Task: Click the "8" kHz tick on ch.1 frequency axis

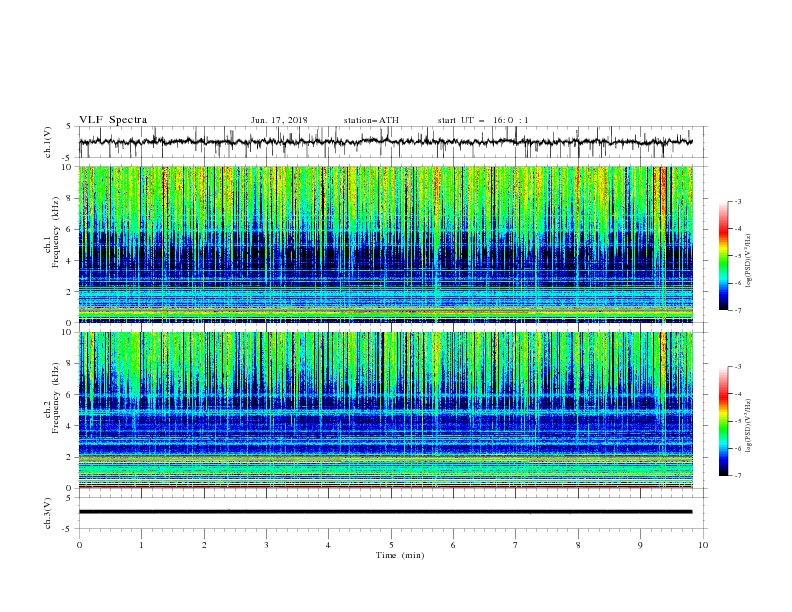Action: click(x=70, y=198)
